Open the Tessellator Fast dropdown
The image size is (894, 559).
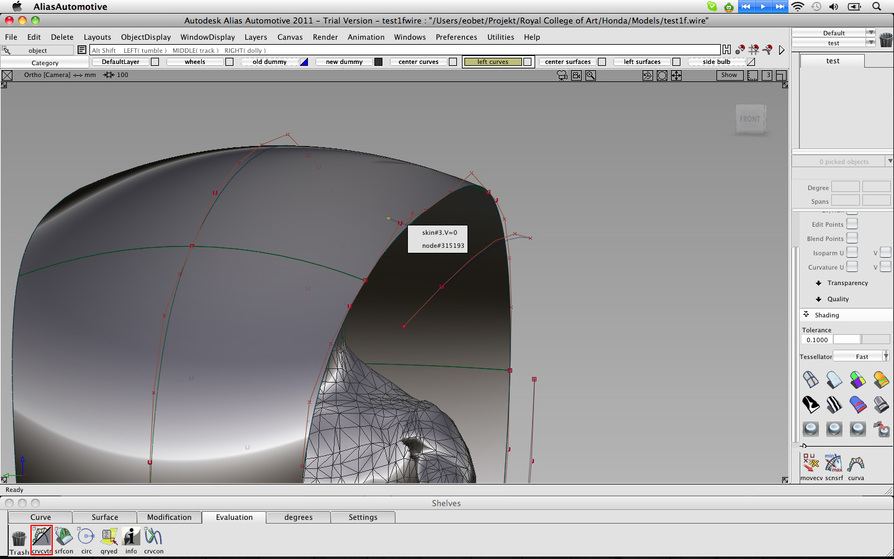(860, 356)
